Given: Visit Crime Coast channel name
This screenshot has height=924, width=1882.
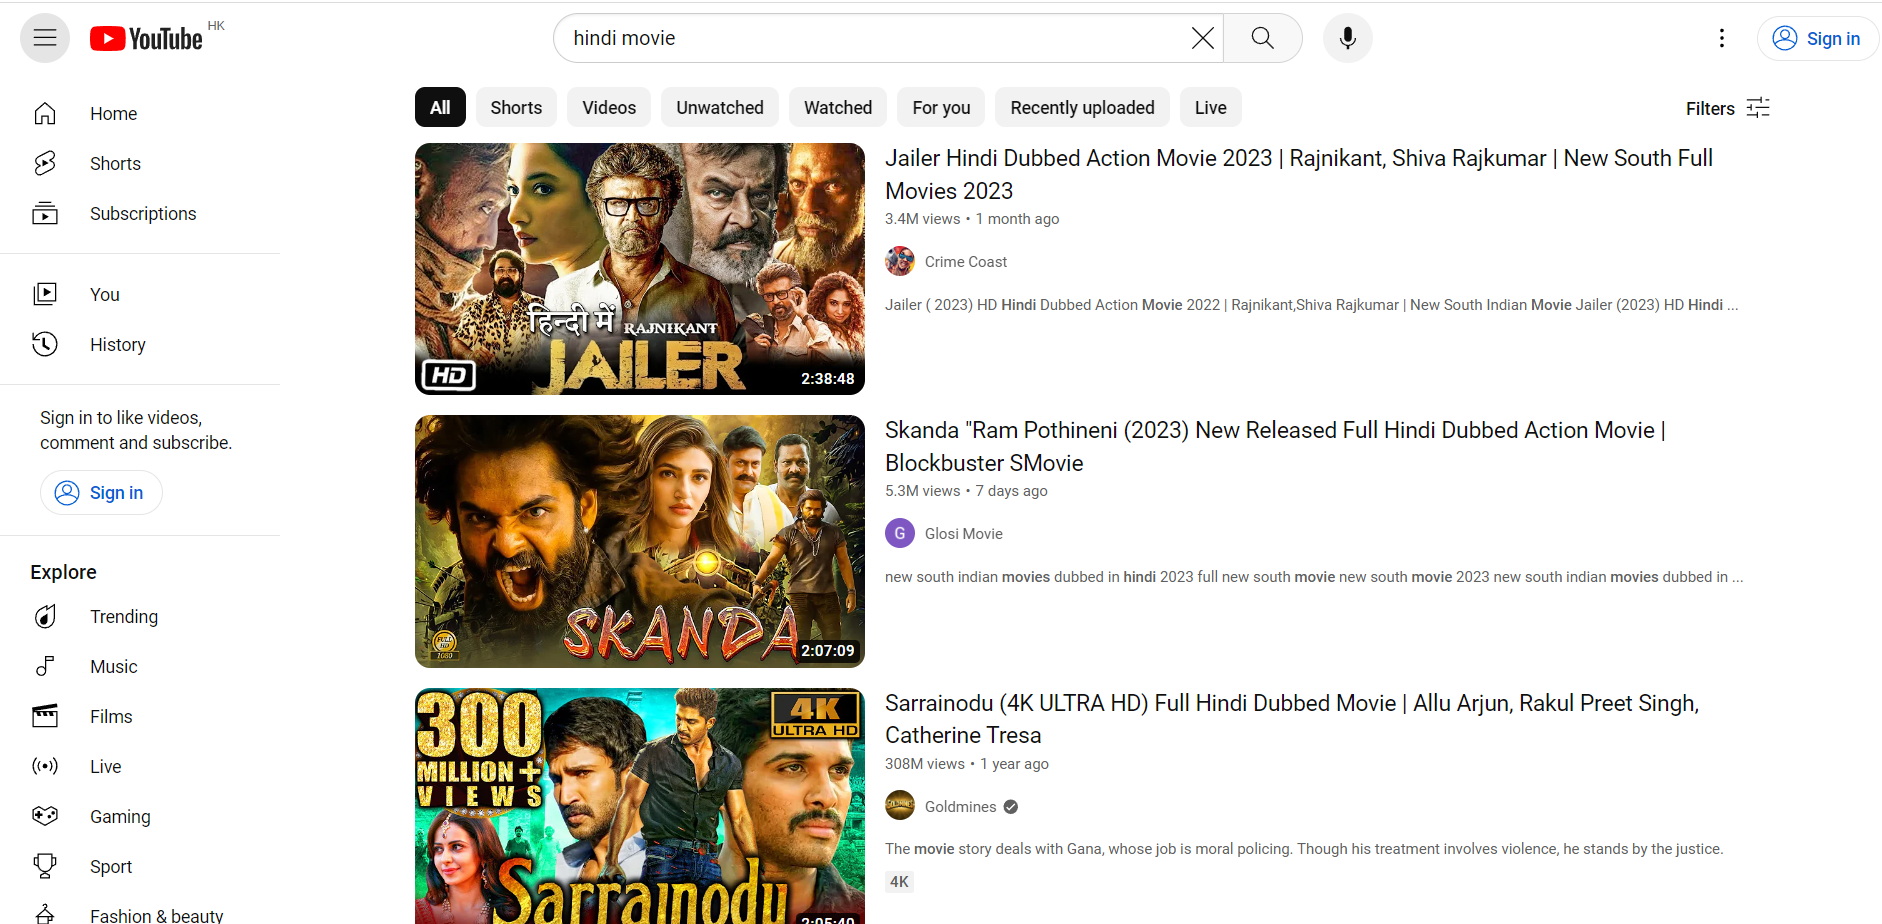Looking at the screenshot, I should (966, 262).
